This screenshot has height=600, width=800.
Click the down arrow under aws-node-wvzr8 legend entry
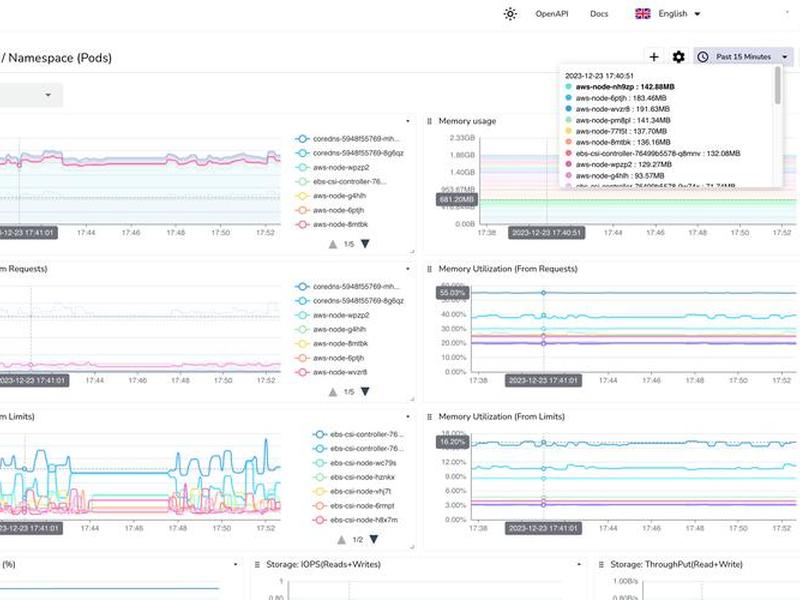click(365, 392)
